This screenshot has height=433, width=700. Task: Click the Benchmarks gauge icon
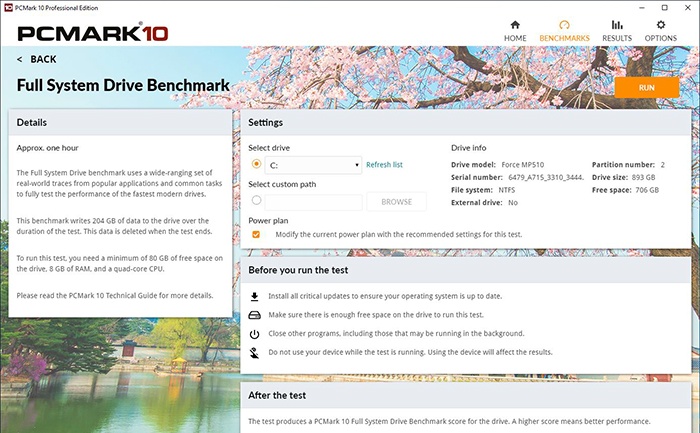click(564, 25)
